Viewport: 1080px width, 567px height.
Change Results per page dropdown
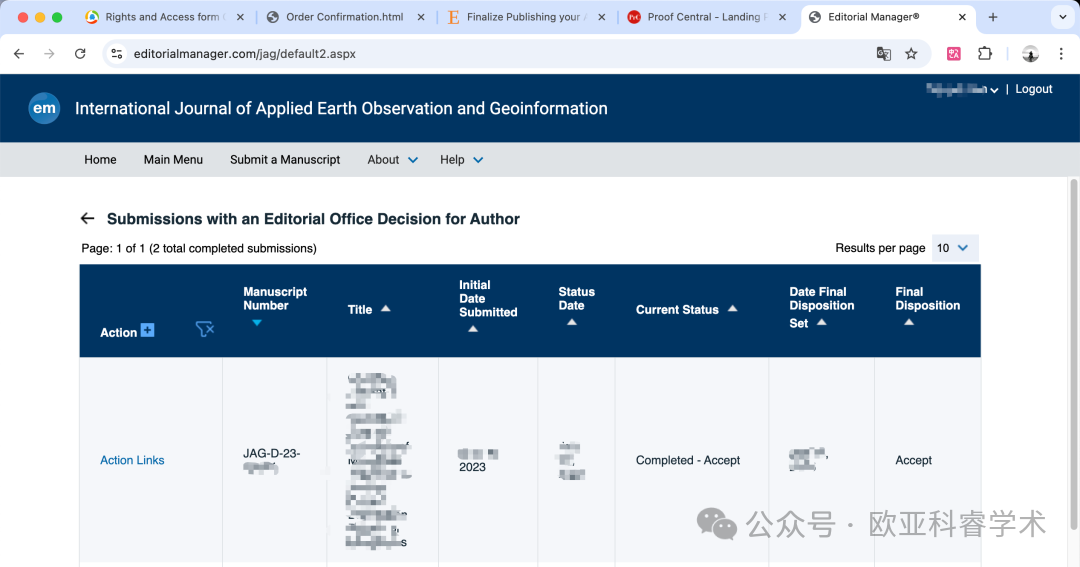click(954, 248)
